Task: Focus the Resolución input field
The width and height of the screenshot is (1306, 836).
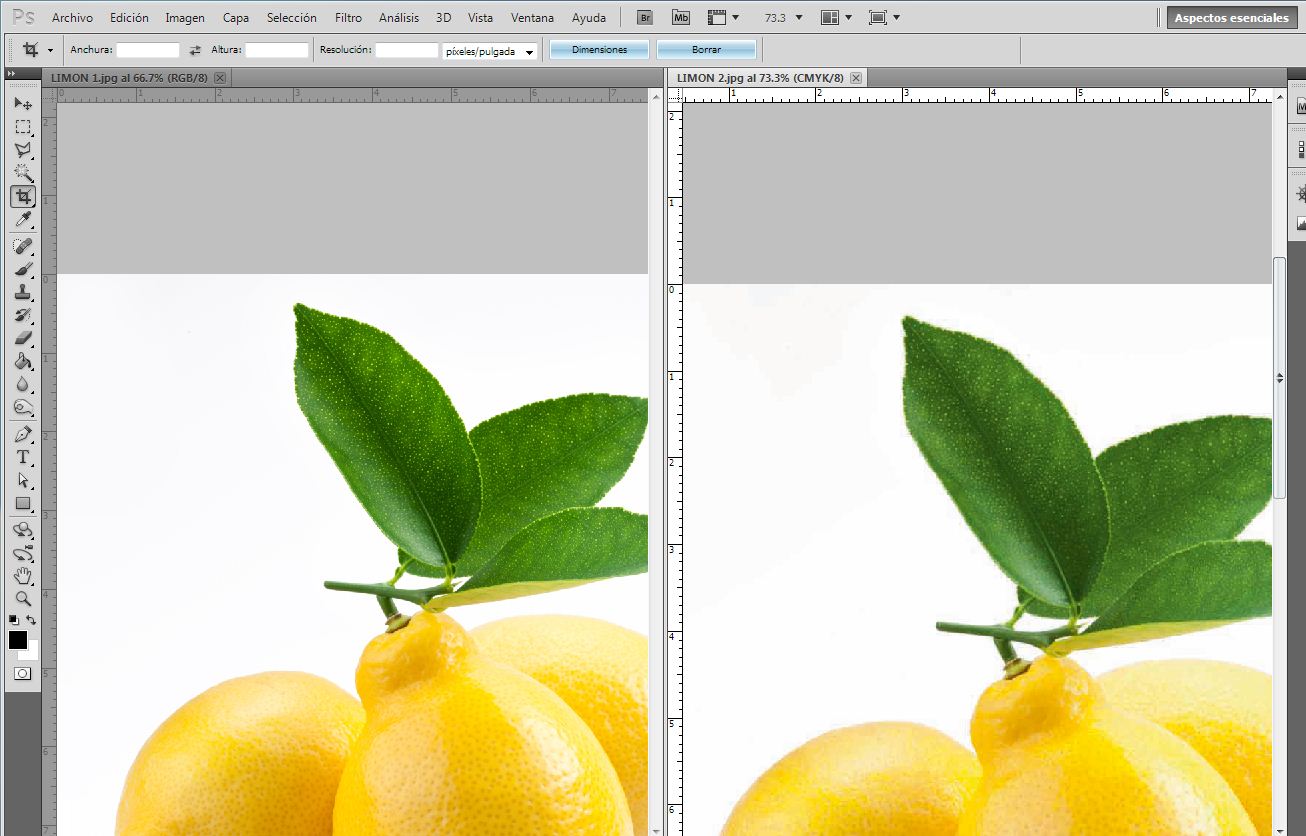Action: (x=407, y=50)
